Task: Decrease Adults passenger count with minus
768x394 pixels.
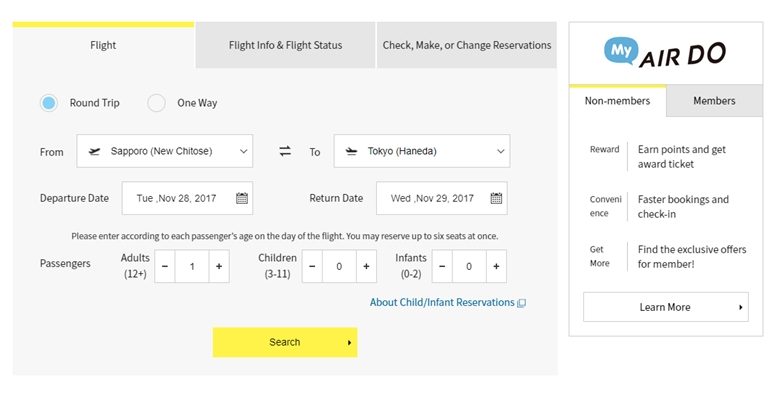Action: pos(165,266)
